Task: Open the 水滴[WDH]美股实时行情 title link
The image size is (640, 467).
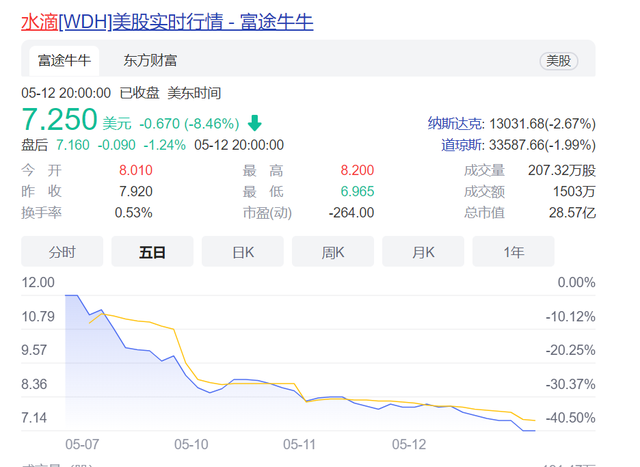Action: coord(167,22)
